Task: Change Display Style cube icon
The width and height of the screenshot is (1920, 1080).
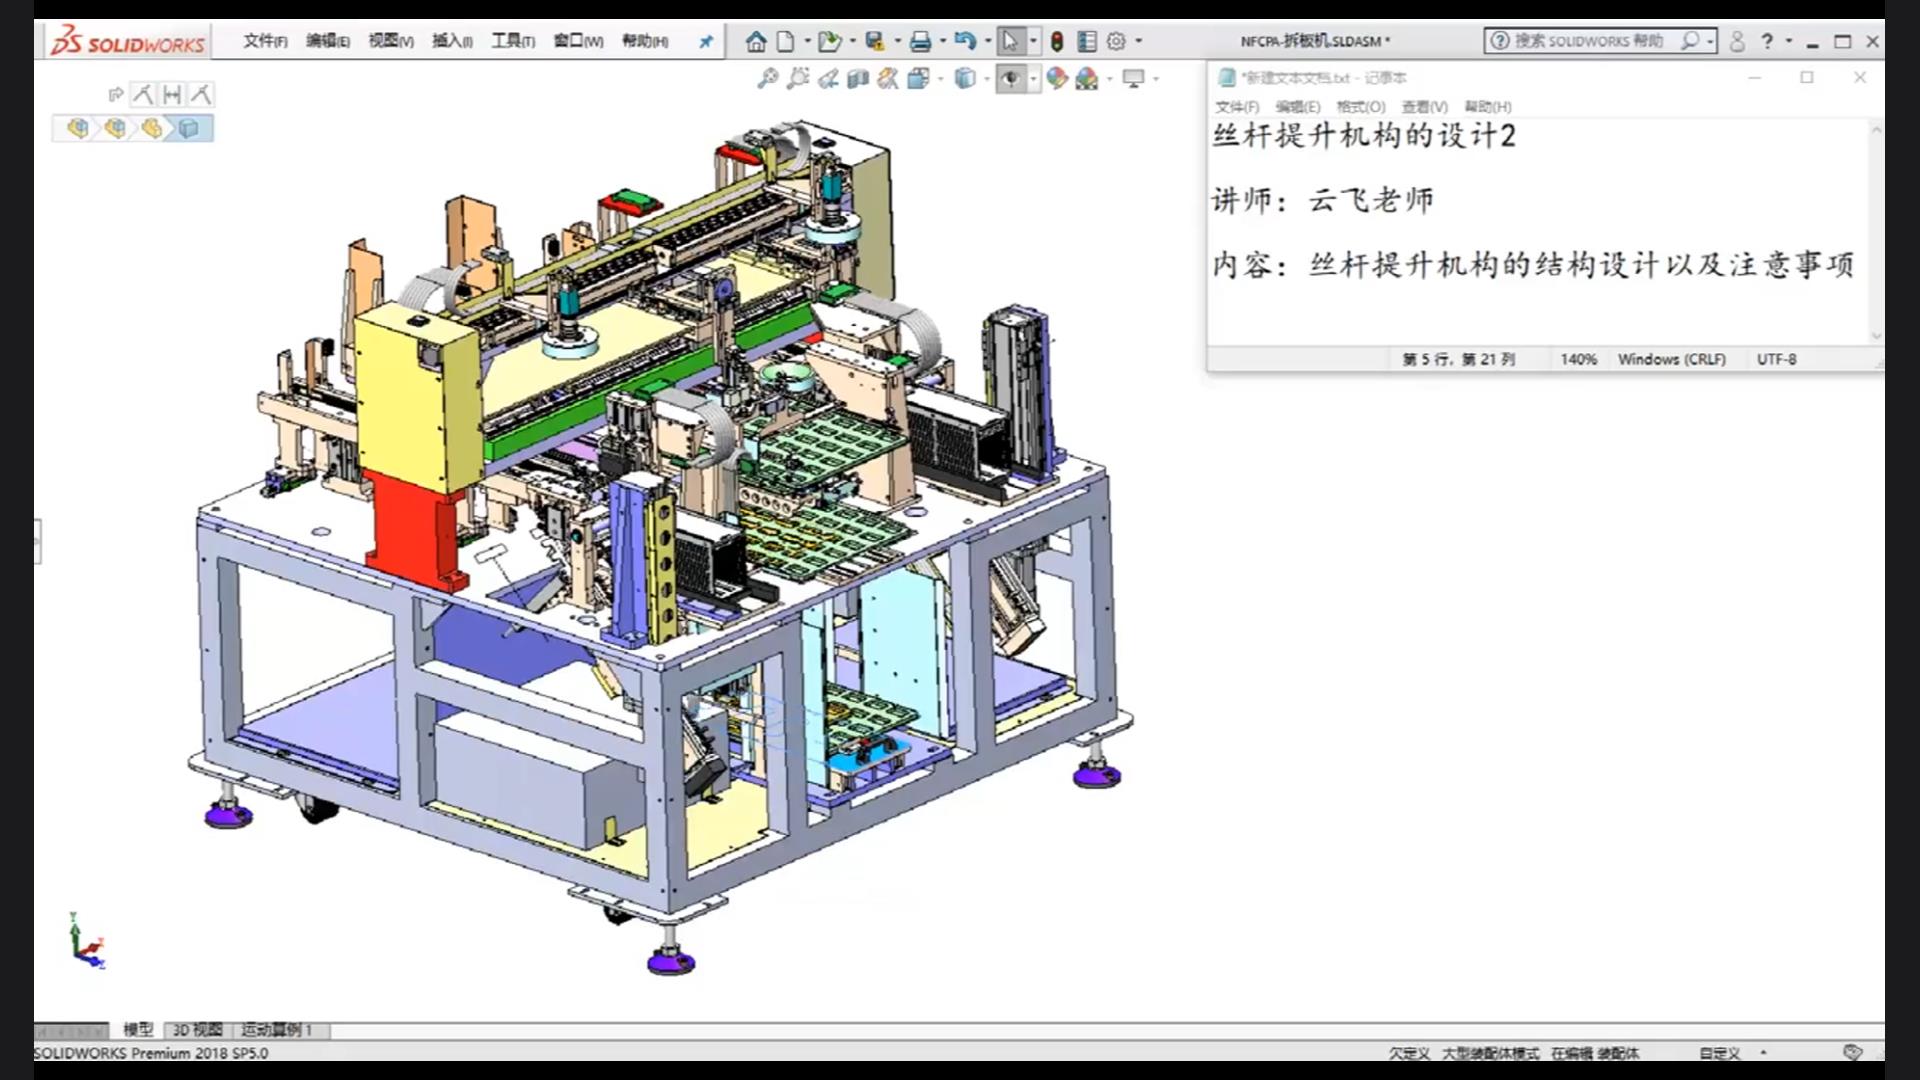Action: tap(964, 78)
